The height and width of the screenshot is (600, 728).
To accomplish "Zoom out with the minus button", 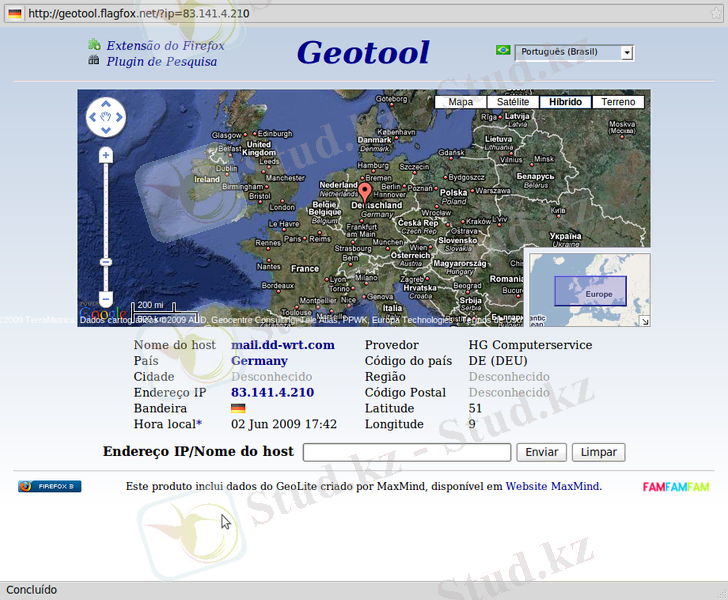I will coord(106,299).
